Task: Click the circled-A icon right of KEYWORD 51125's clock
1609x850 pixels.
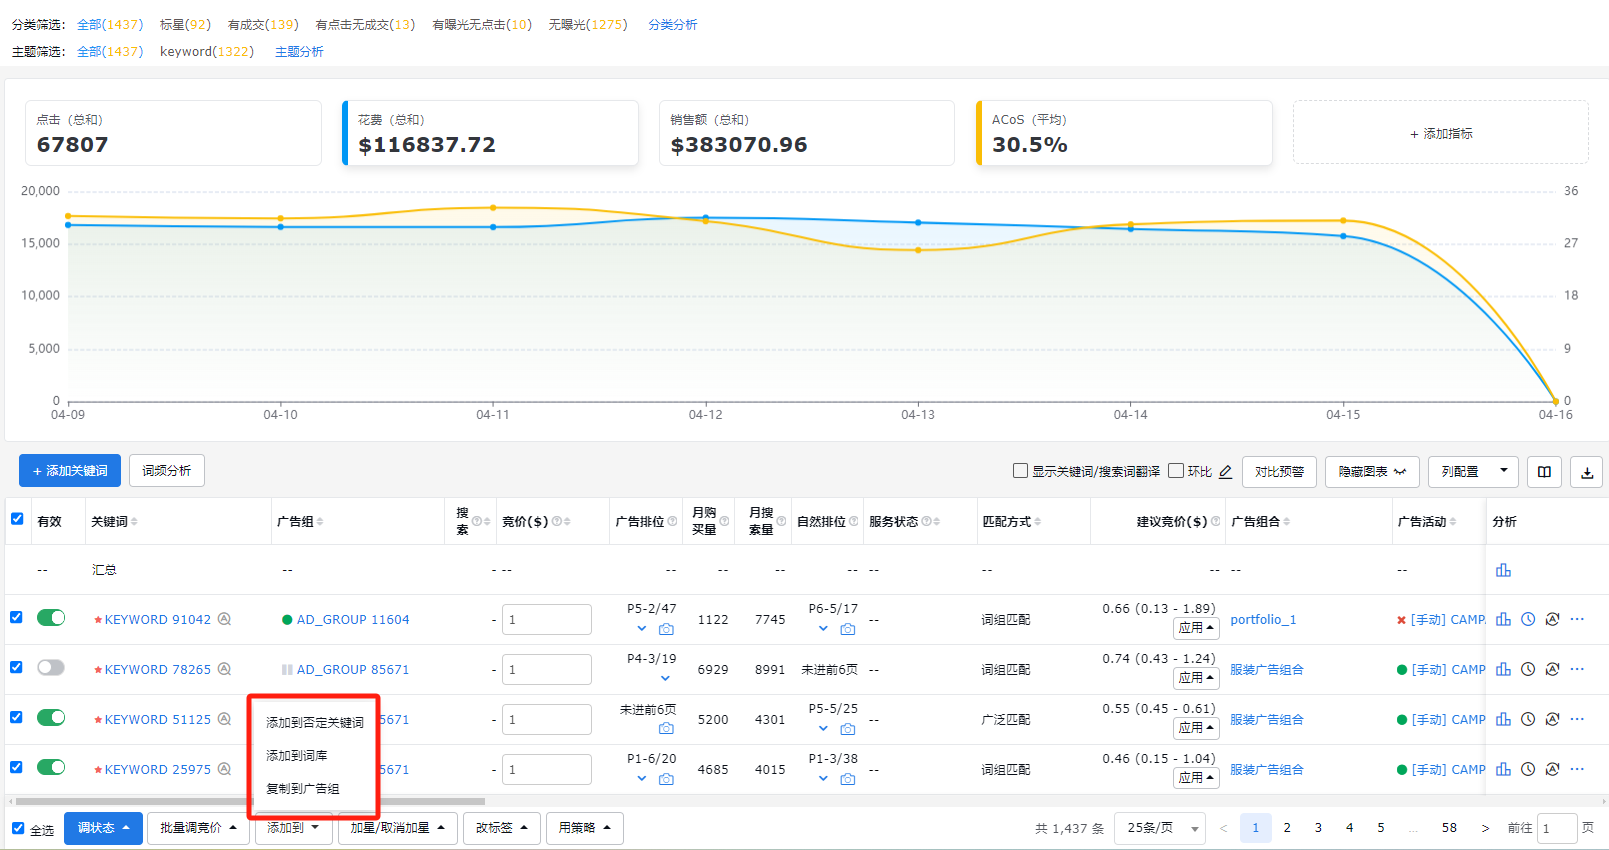Action: click(1552, 719)
